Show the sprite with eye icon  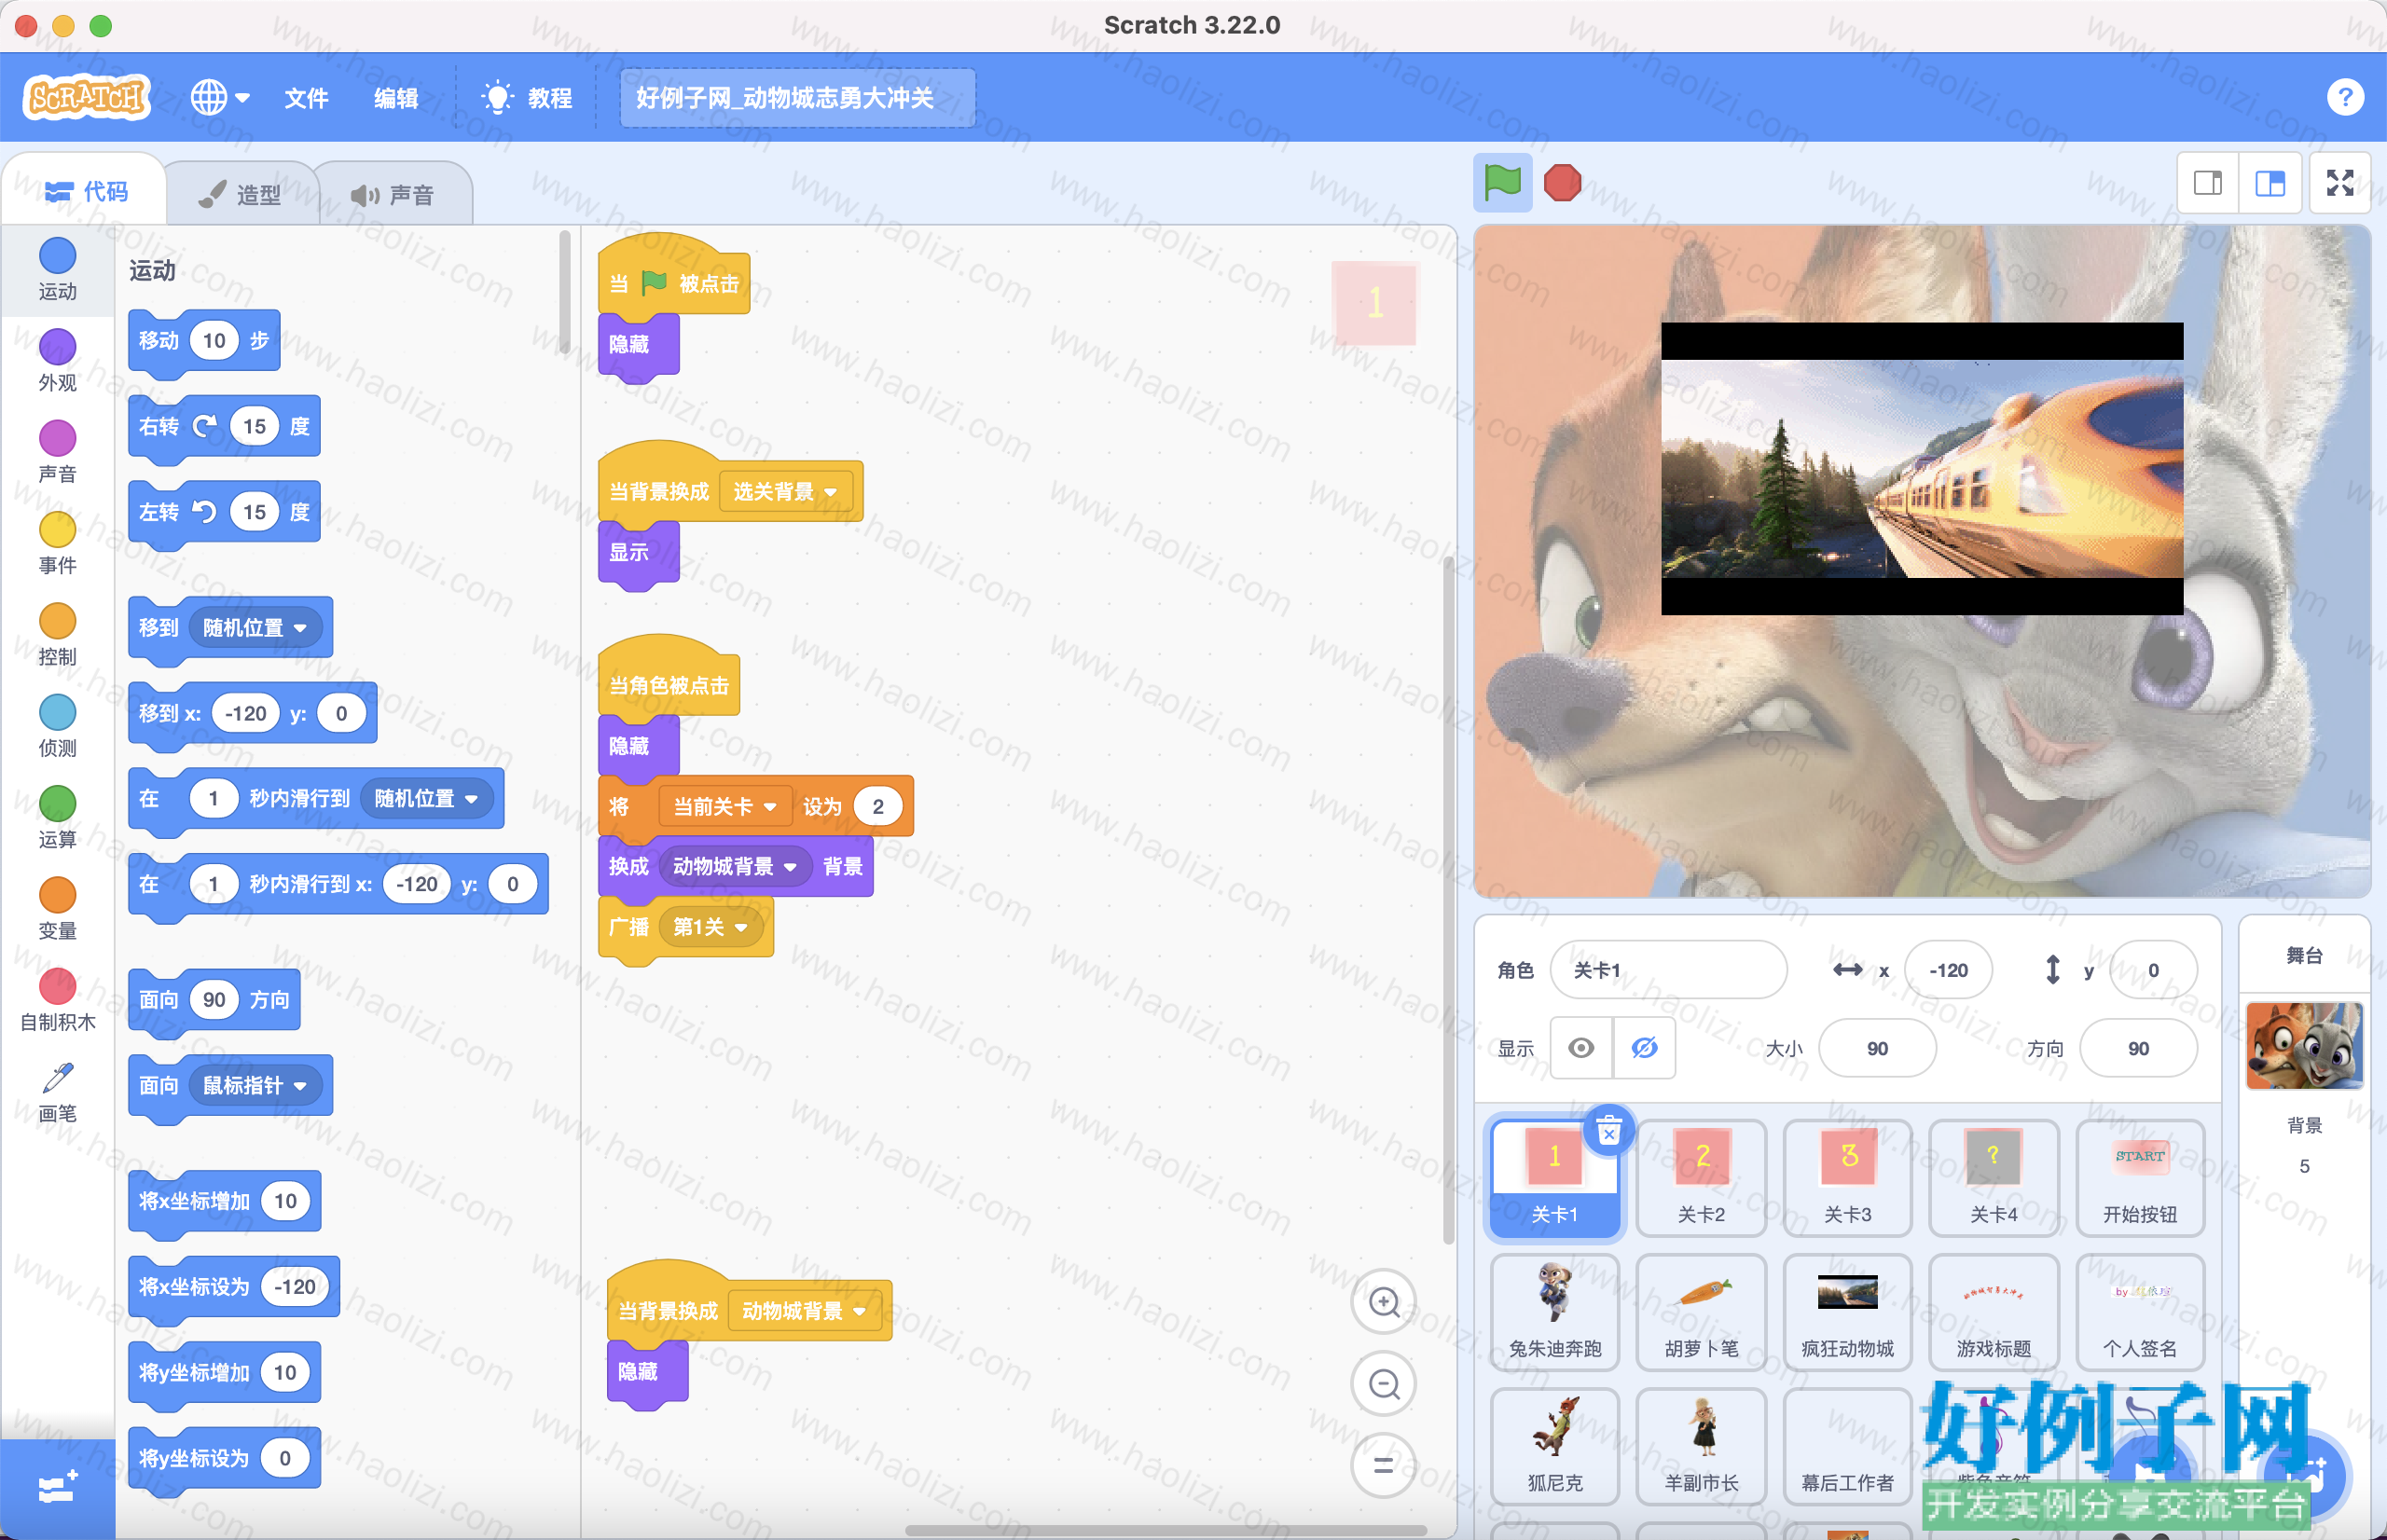(1581, 1048)
